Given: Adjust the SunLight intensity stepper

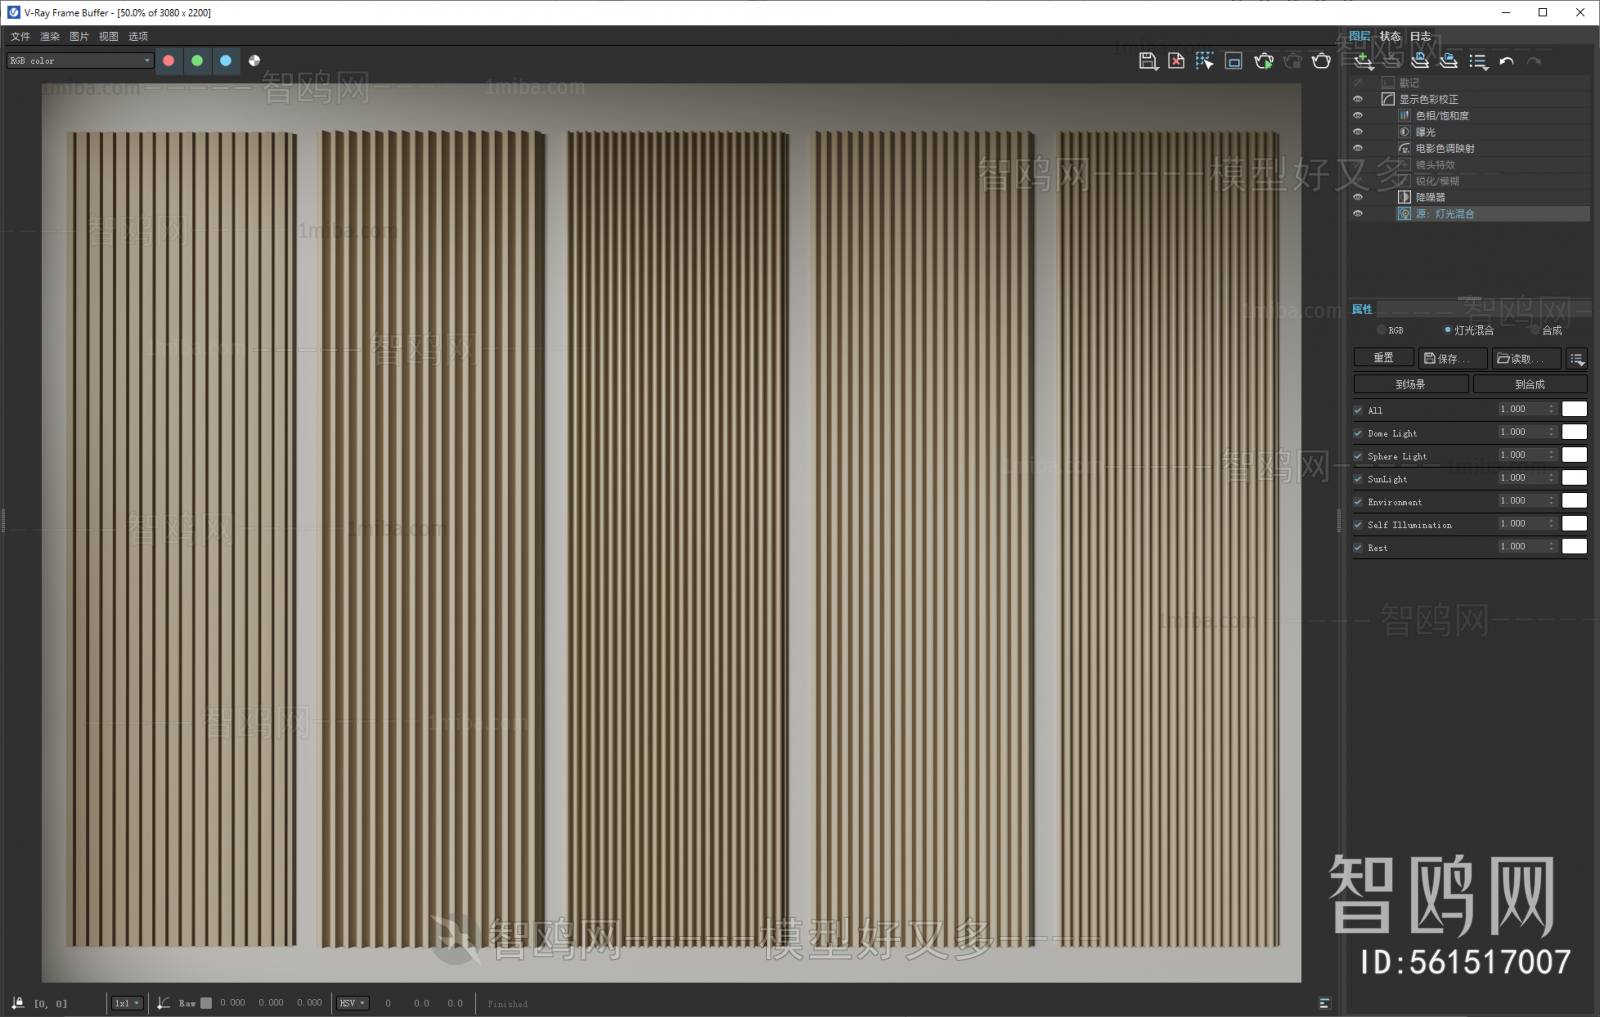Looking at the screenshot, I should [x=1551, y=478].
